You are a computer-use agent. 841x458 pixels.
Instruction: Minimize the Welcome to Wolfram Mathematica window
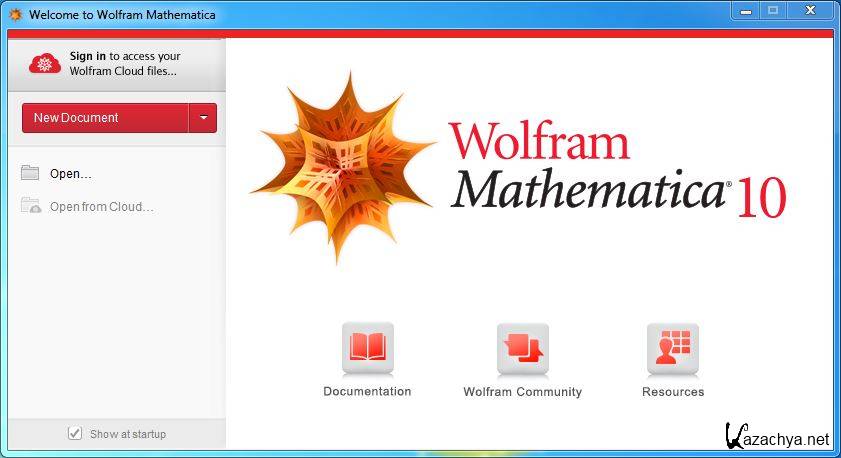[745, 10]
